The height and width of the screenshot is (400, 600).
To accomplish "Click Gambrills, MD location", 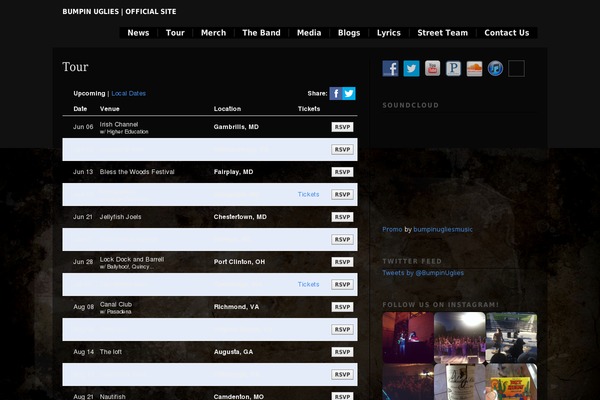I will (x=236, y=127).
